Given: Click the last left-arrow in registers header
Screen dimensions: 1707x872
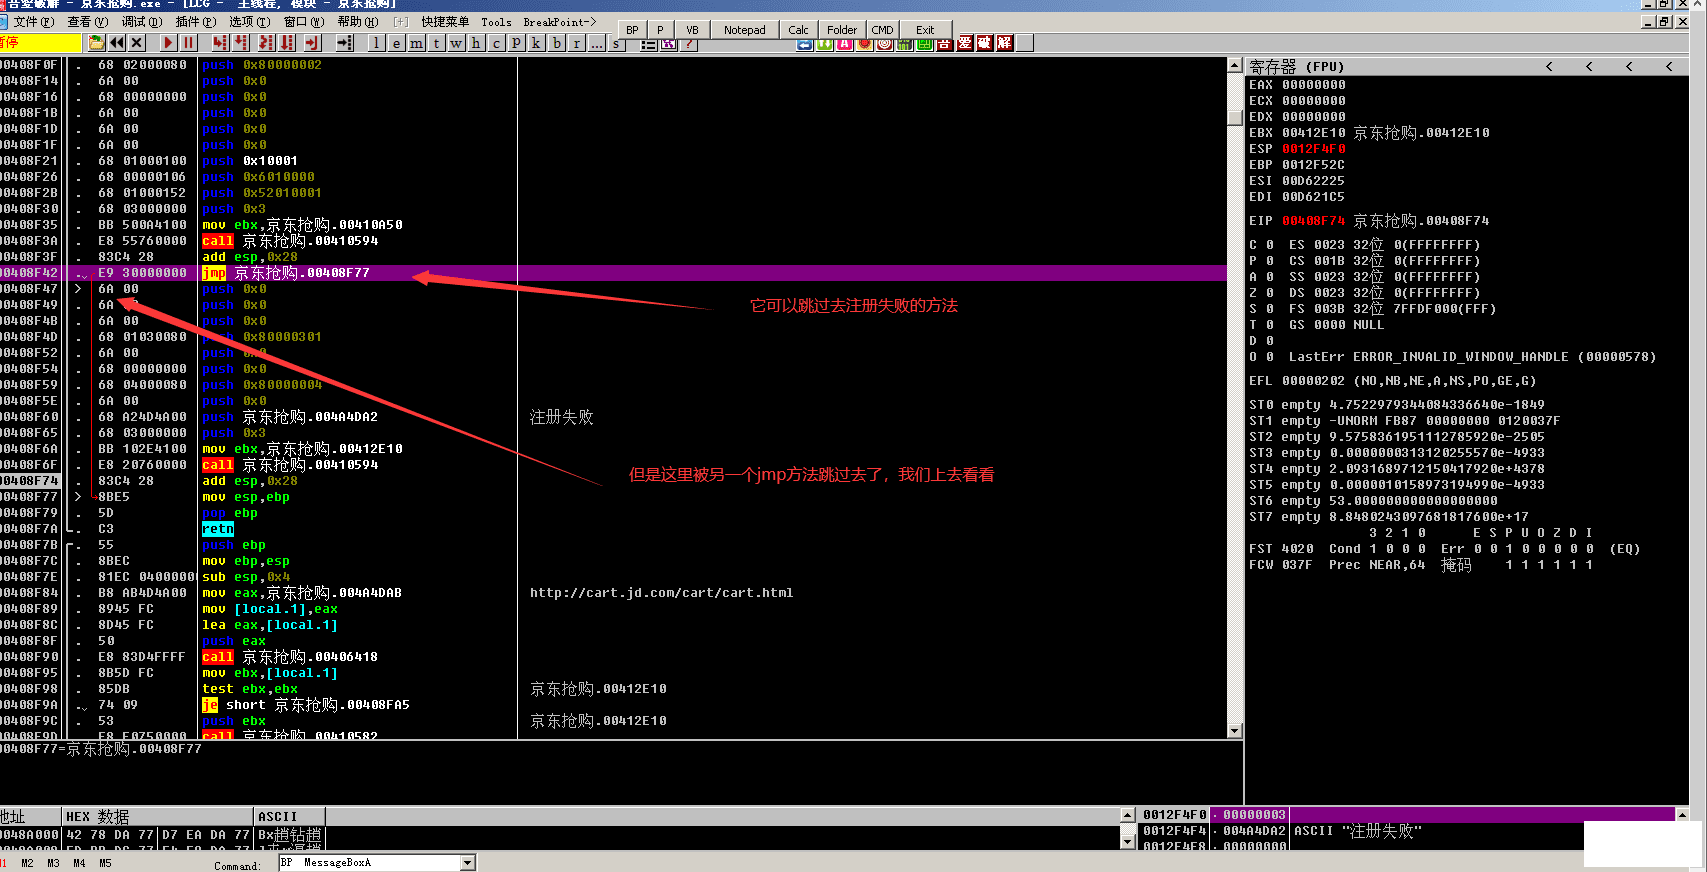Looking at the screenshot, I should [x=1669, y=67].
